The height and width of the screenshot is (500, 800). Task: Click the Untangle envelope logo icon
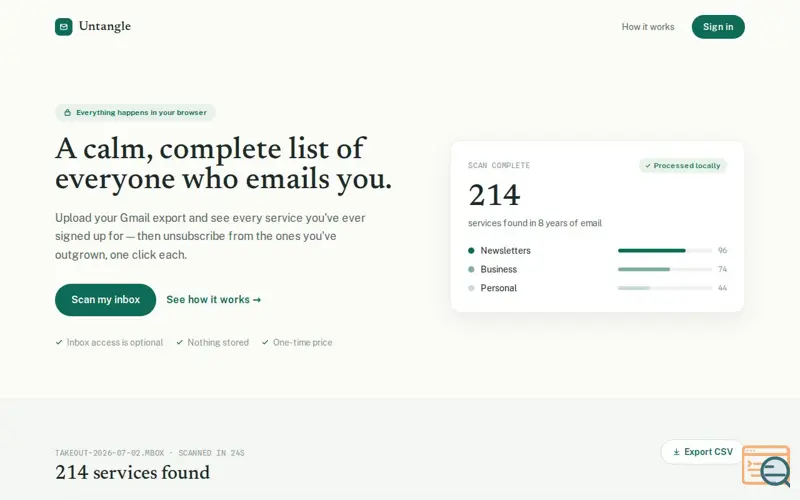coord(63,27)
